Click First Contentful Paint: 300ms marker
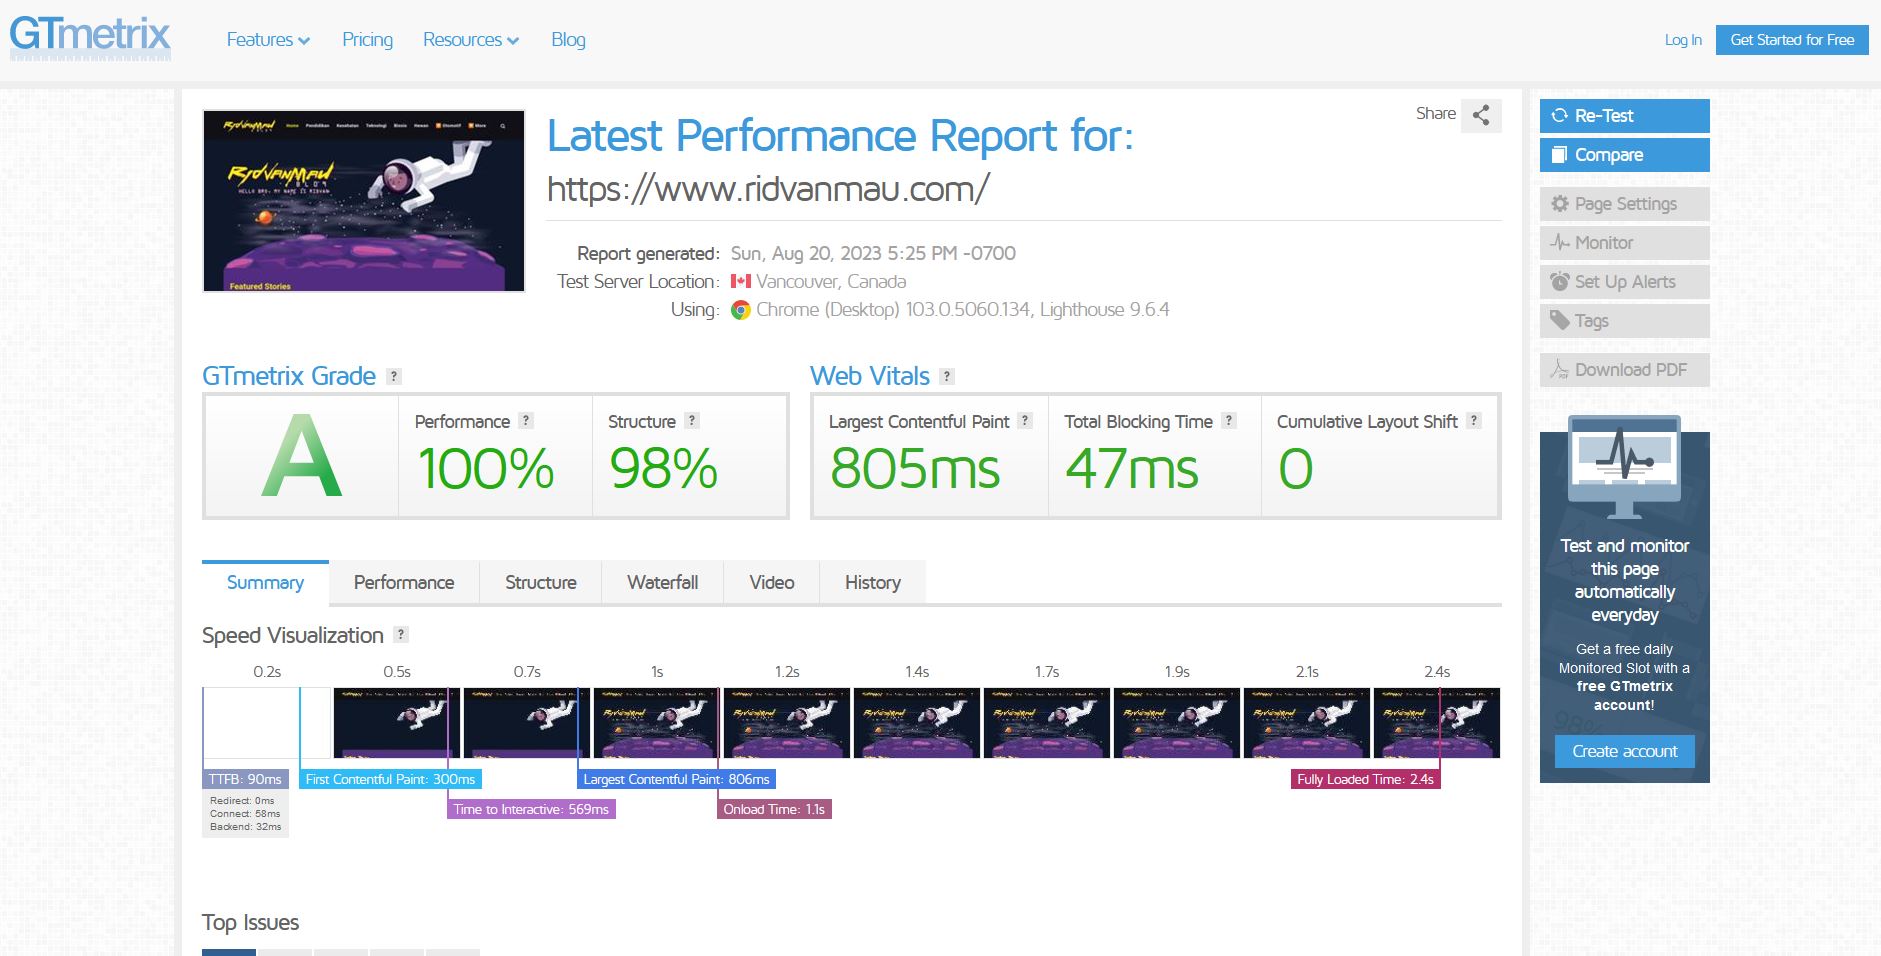This screenshot has height=956, width=1881. tap(390, 779)
